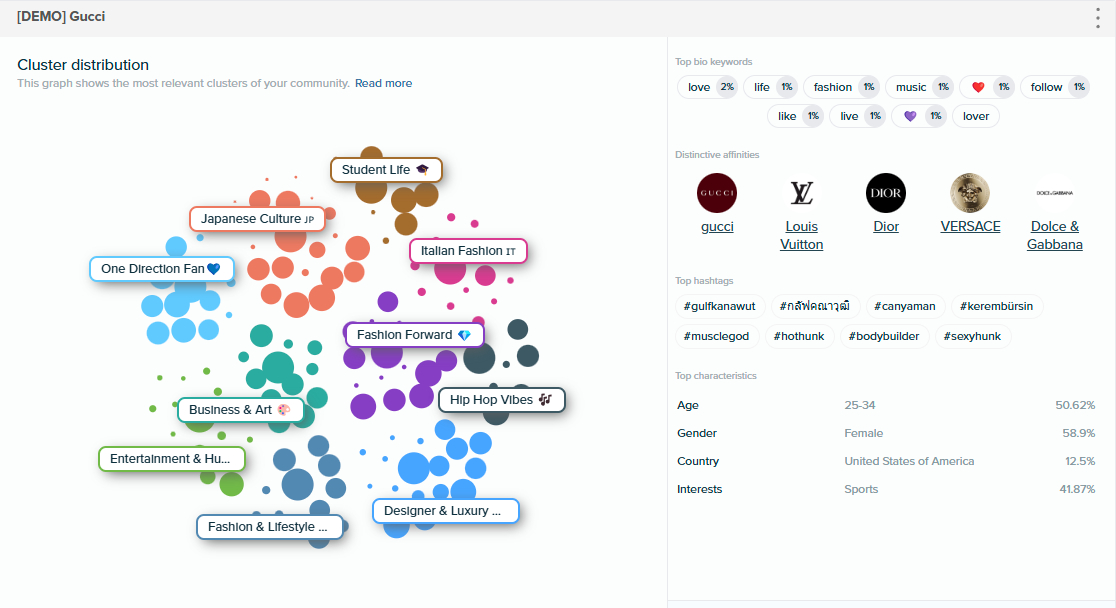This screenshot has height=608, width=1116.
Task: Open the Read more link
Action: (x=383, y=83)
